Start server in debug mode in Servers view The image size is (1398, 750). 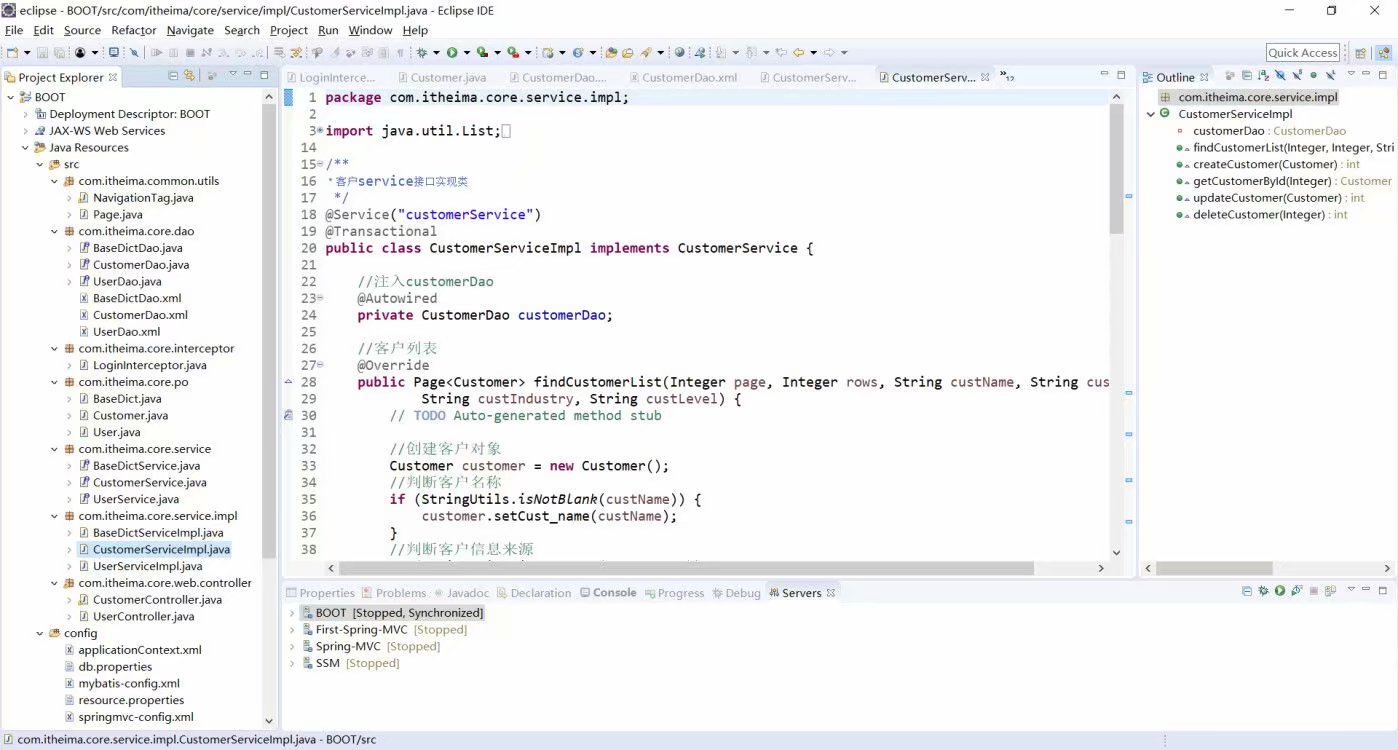pyautogui.click(x=1263, y=591)
